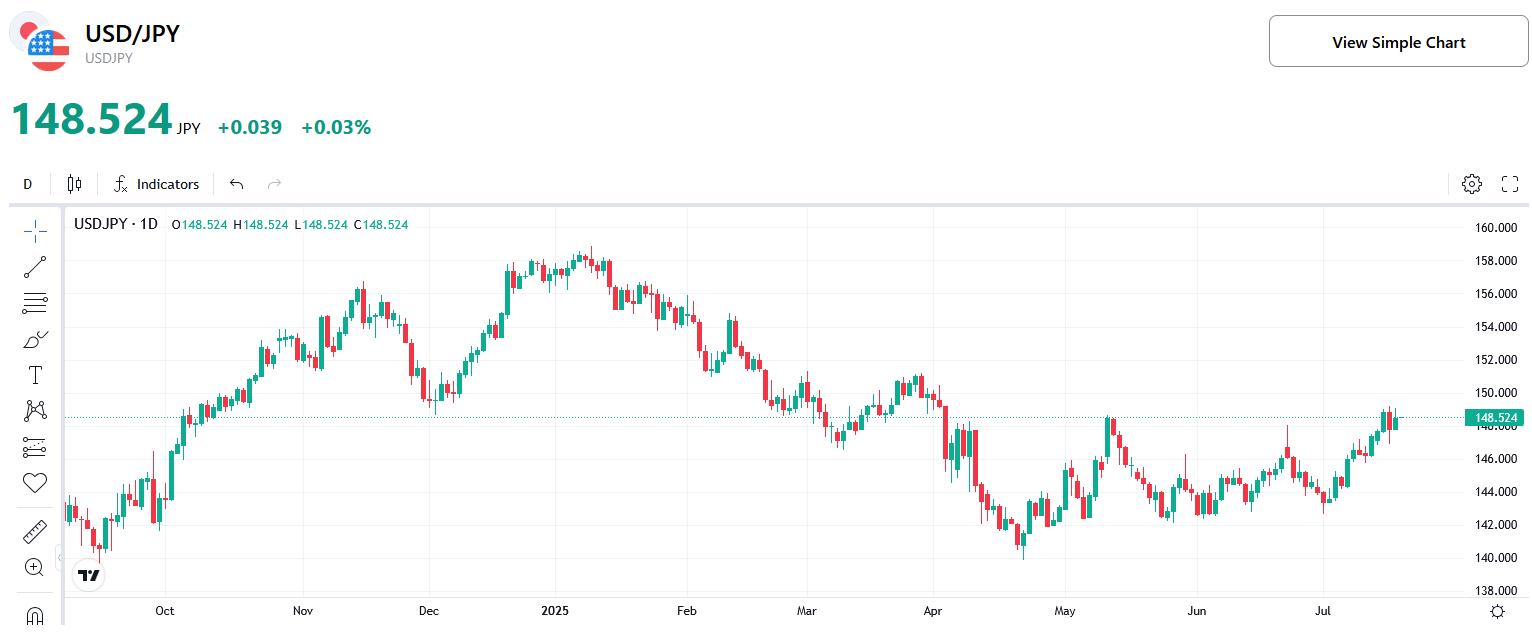Open the D timeframe selector

click(x=27, y=184)
